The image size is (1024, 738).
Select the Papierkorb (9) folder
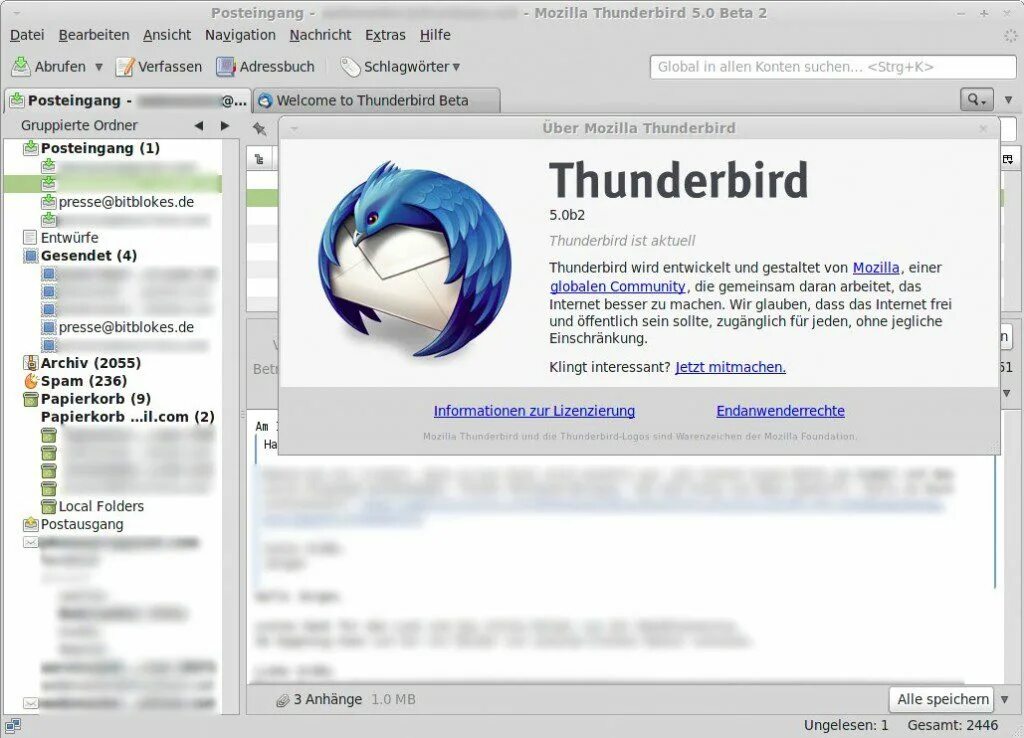96,399
